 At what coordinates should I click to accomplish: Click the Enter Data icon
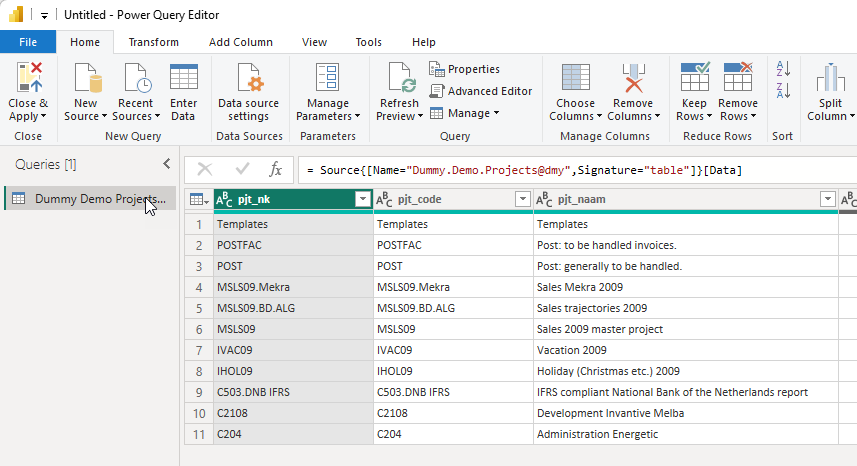tap(183, 78)
